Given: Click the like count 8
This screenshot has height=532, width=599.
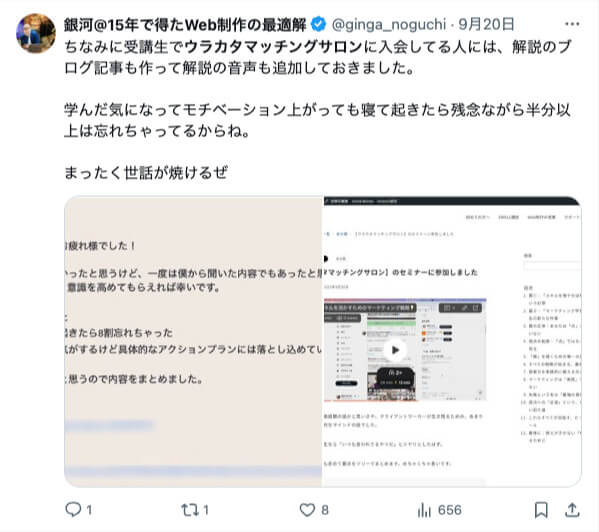Looking at the screenshot, I should point(325,510).
